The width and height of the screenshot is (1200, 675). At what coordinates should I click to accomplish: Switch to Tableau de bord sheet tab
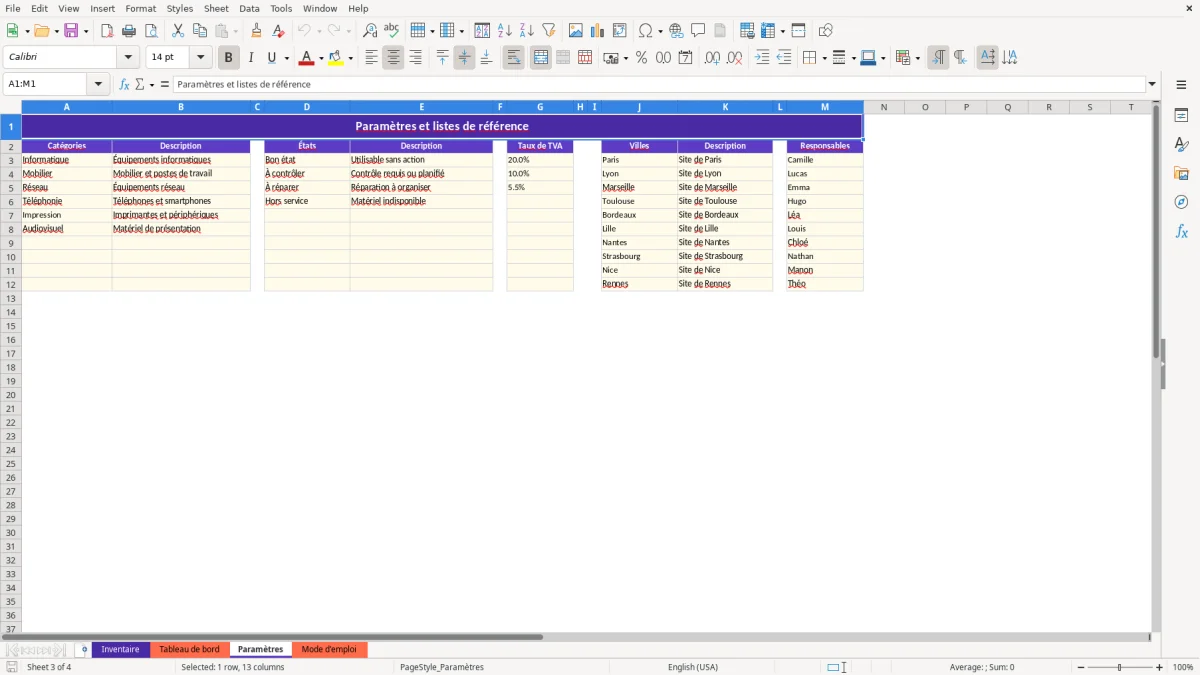tap(190, 649)
